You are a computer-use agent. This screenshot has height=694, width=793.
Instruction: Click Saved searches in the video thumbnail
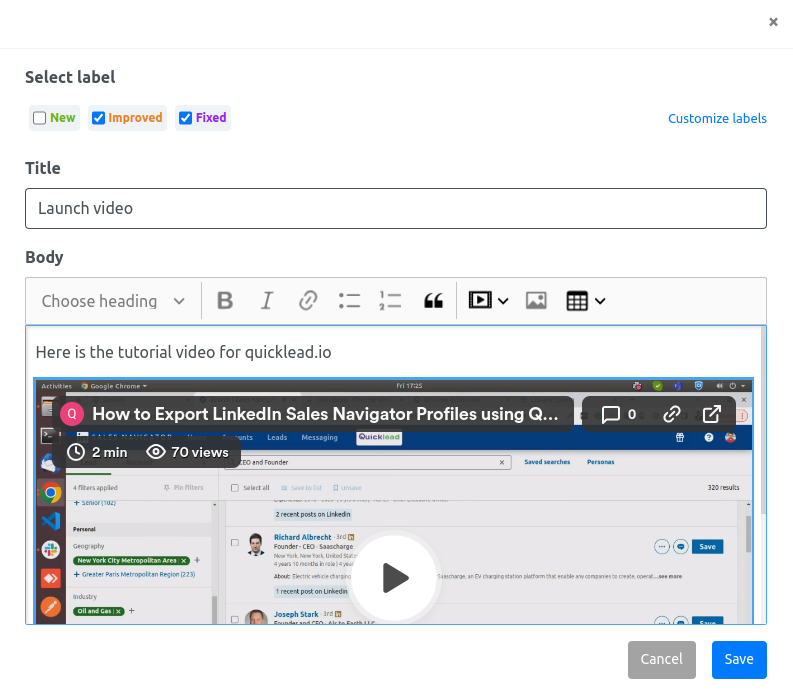click(x=547, y=462)
